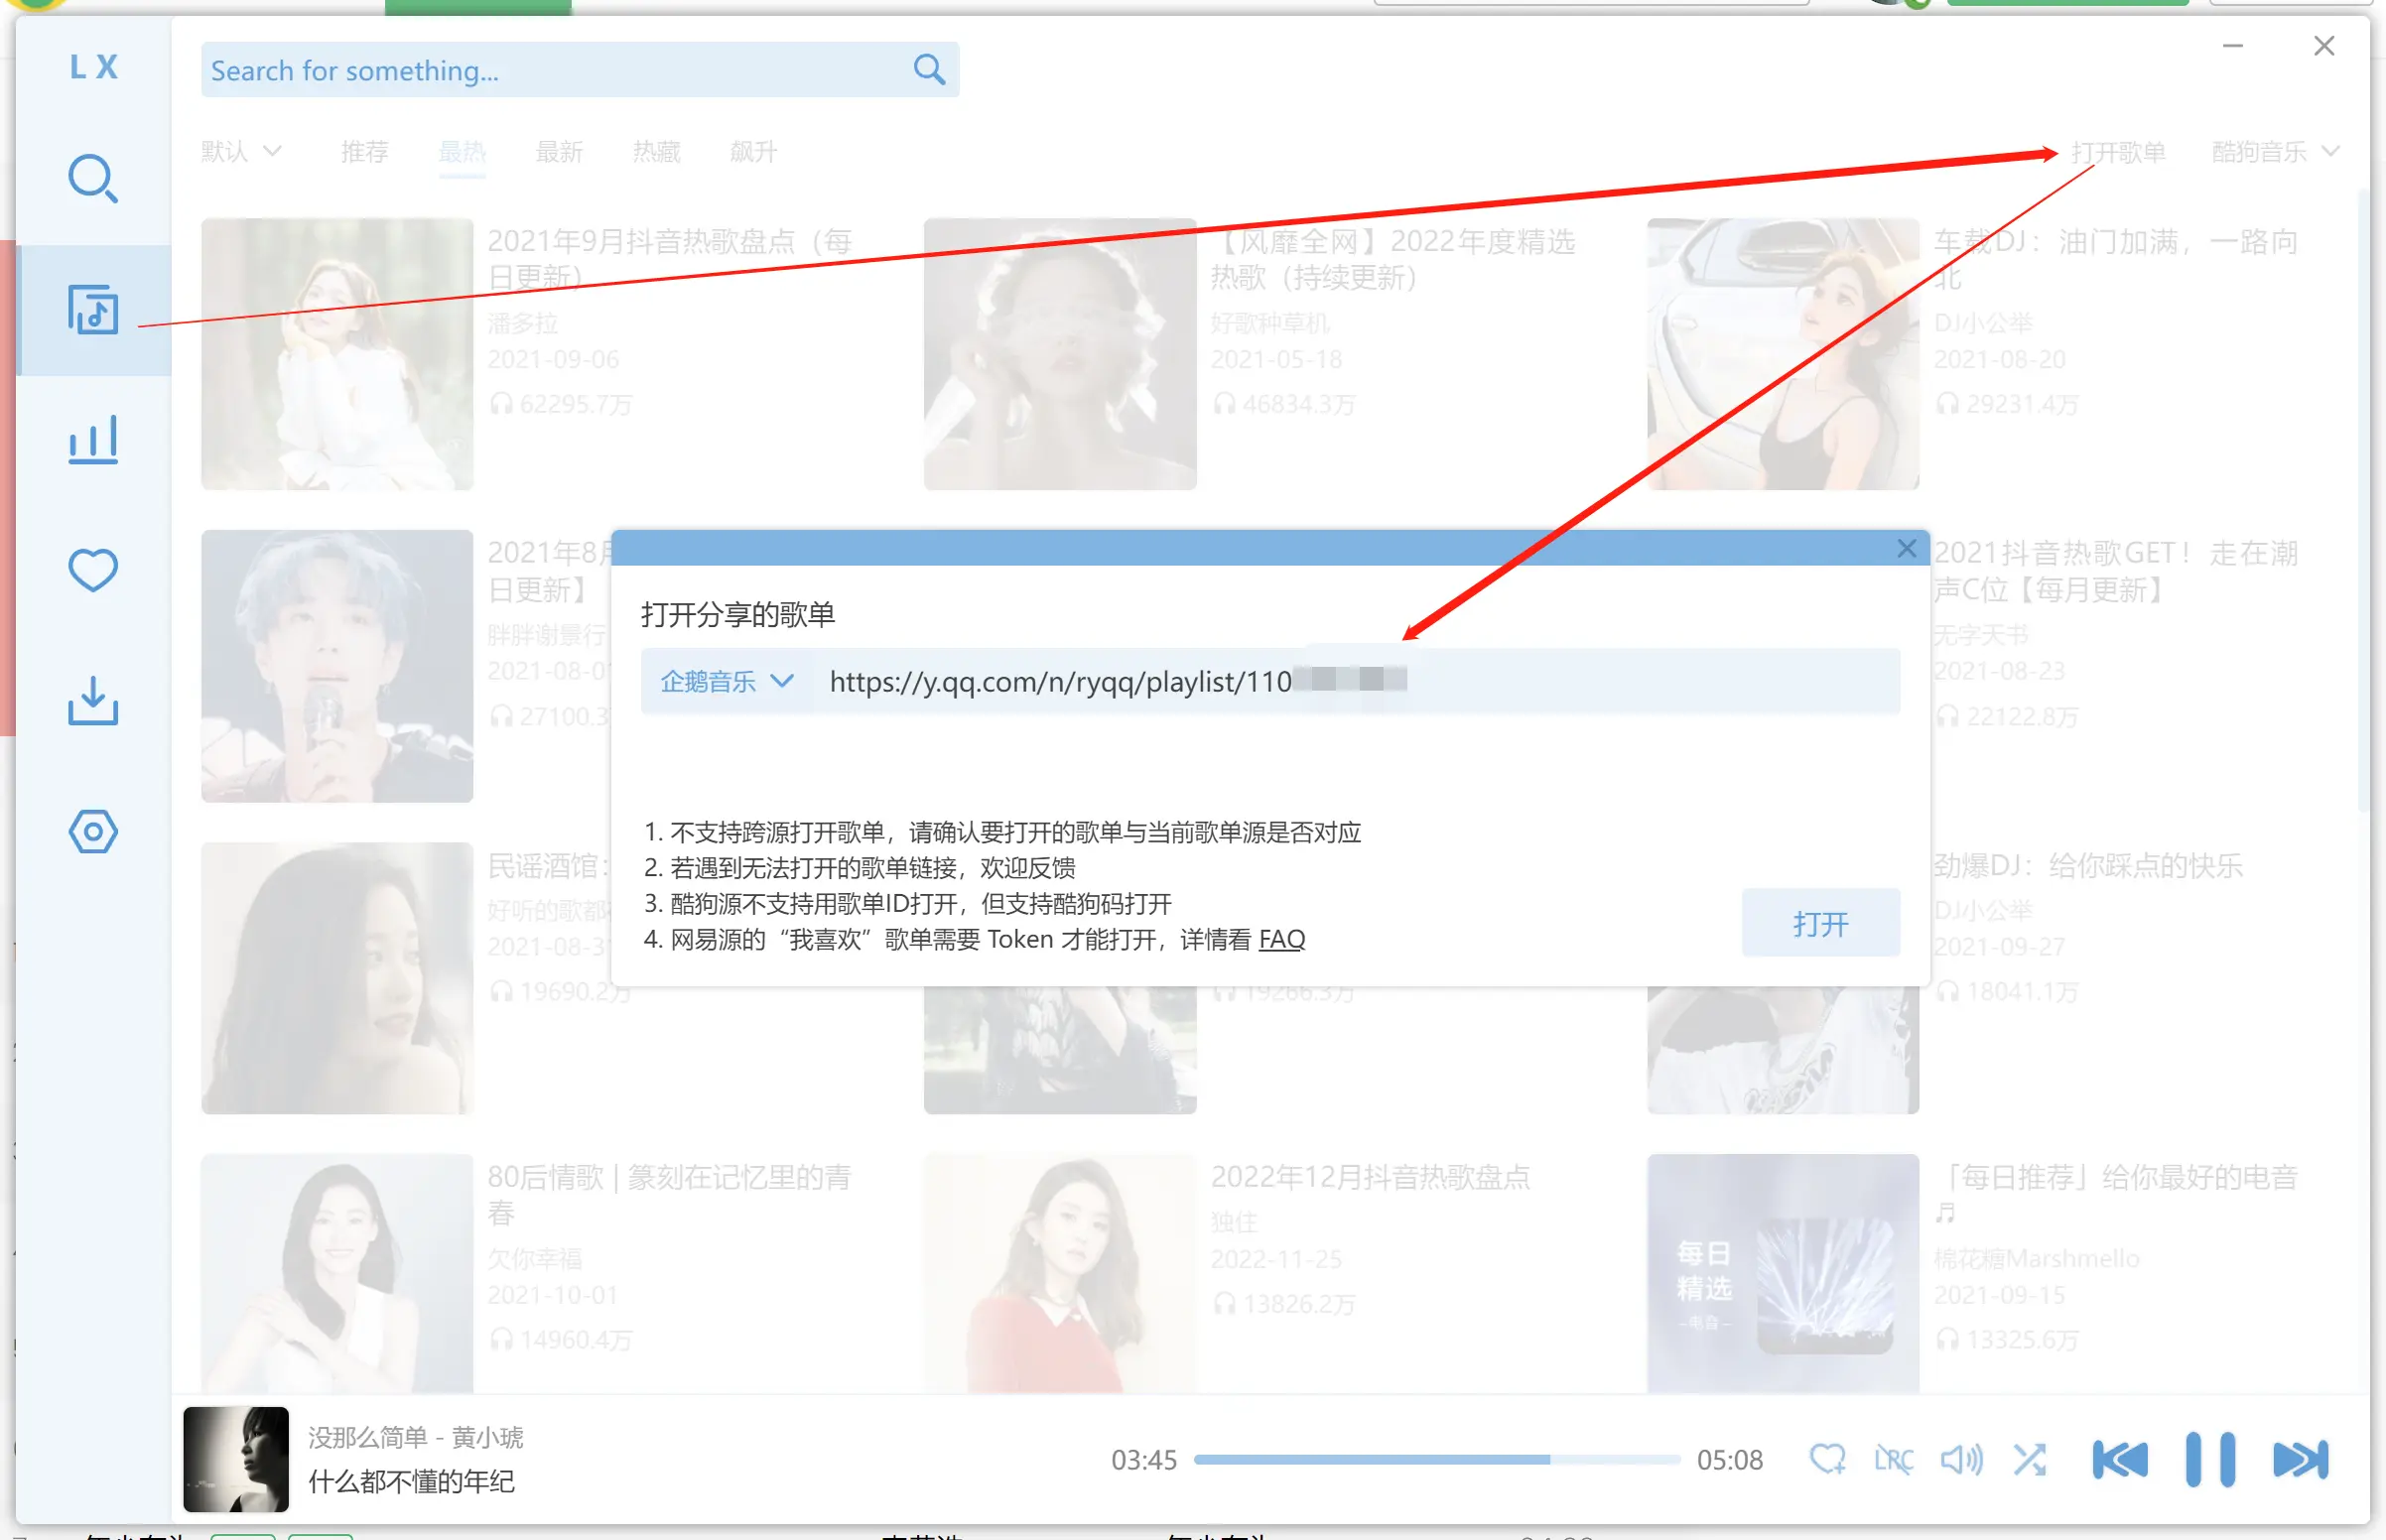Viewport: 2386px width, 1540px height.
Task: Toggle shuffle play mode
Action: tap(2029, 1459)
